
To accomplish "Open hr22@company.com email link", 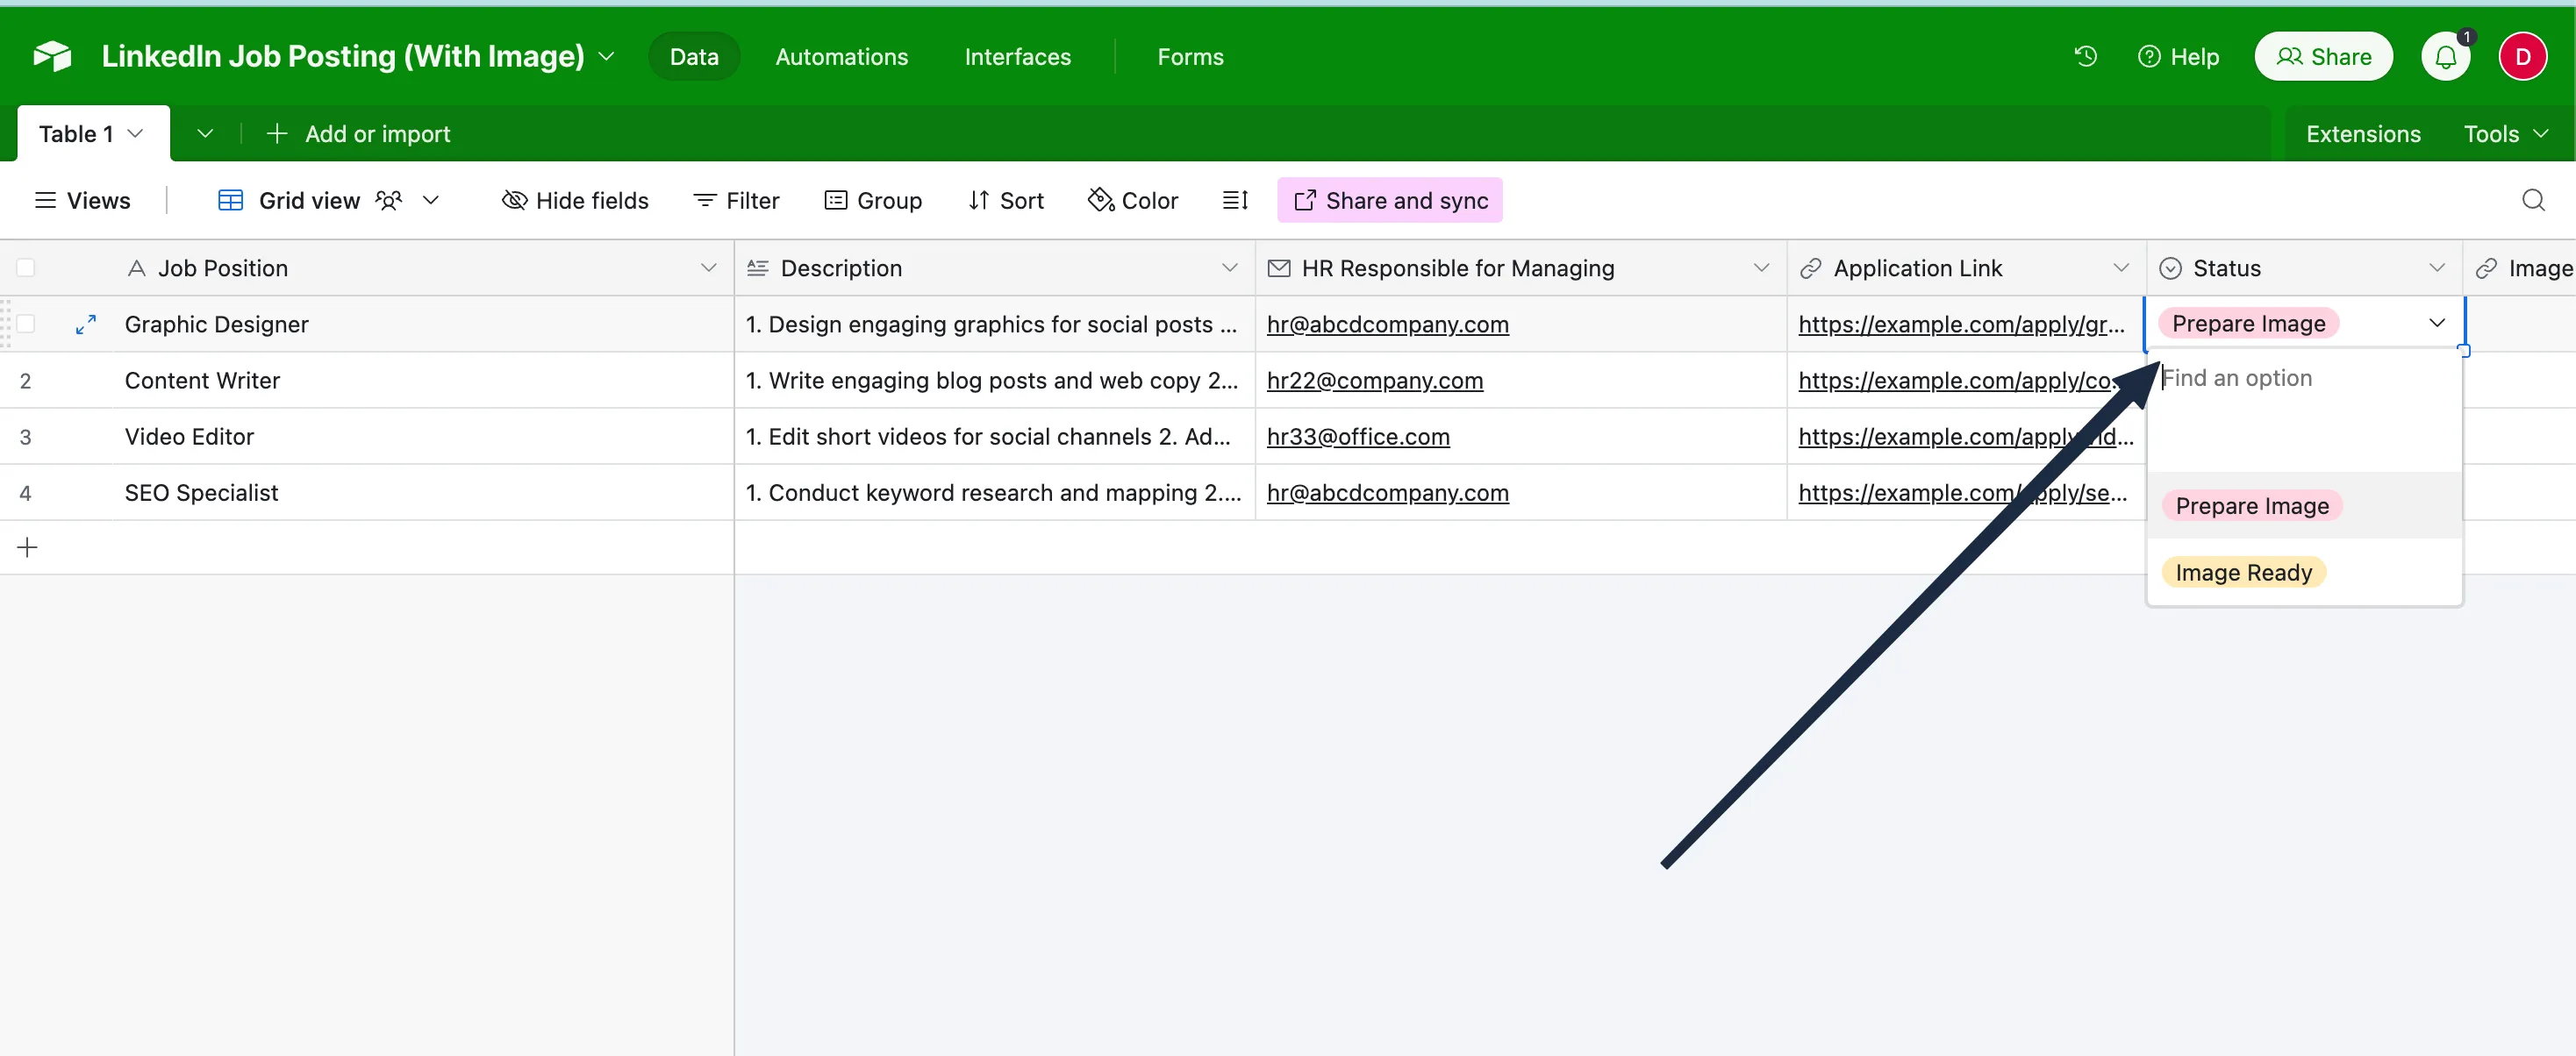I will coord(1374,380).
